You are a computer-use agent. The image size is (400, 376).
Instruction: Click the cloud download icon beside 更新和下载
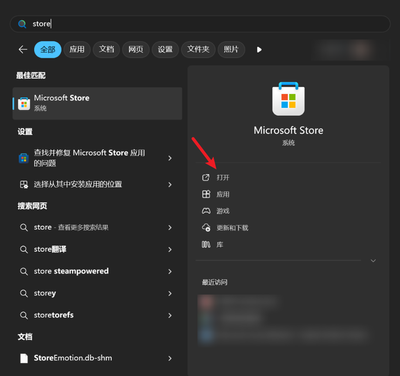pos(206,228)
